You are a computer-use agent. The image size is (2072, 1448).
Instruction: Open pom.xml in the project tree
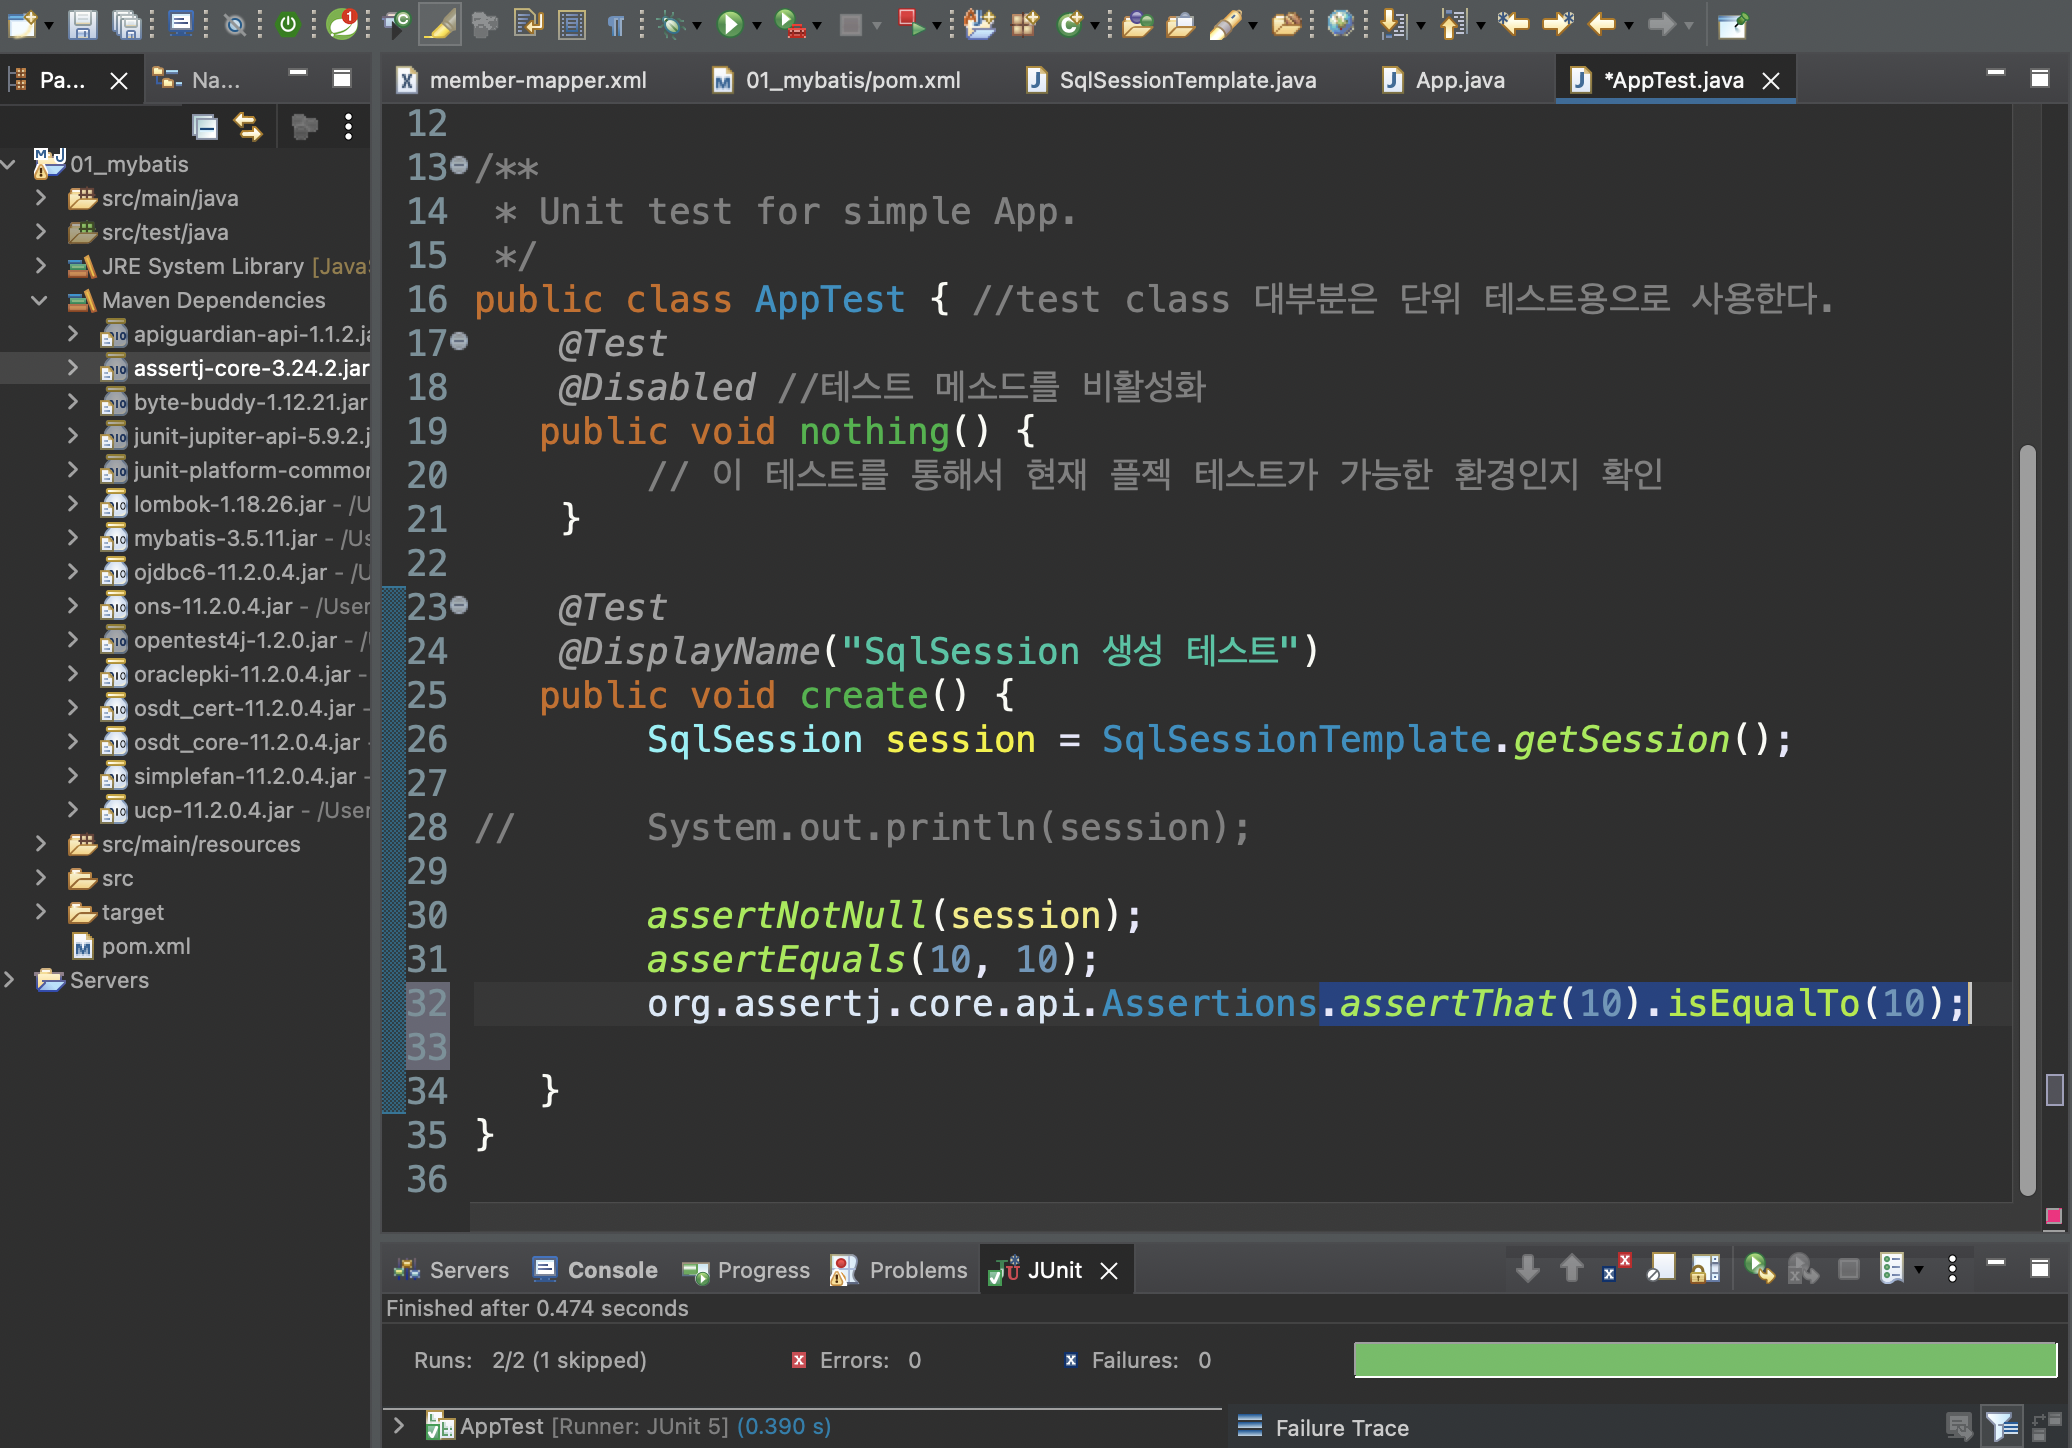[x=145, y=946]
